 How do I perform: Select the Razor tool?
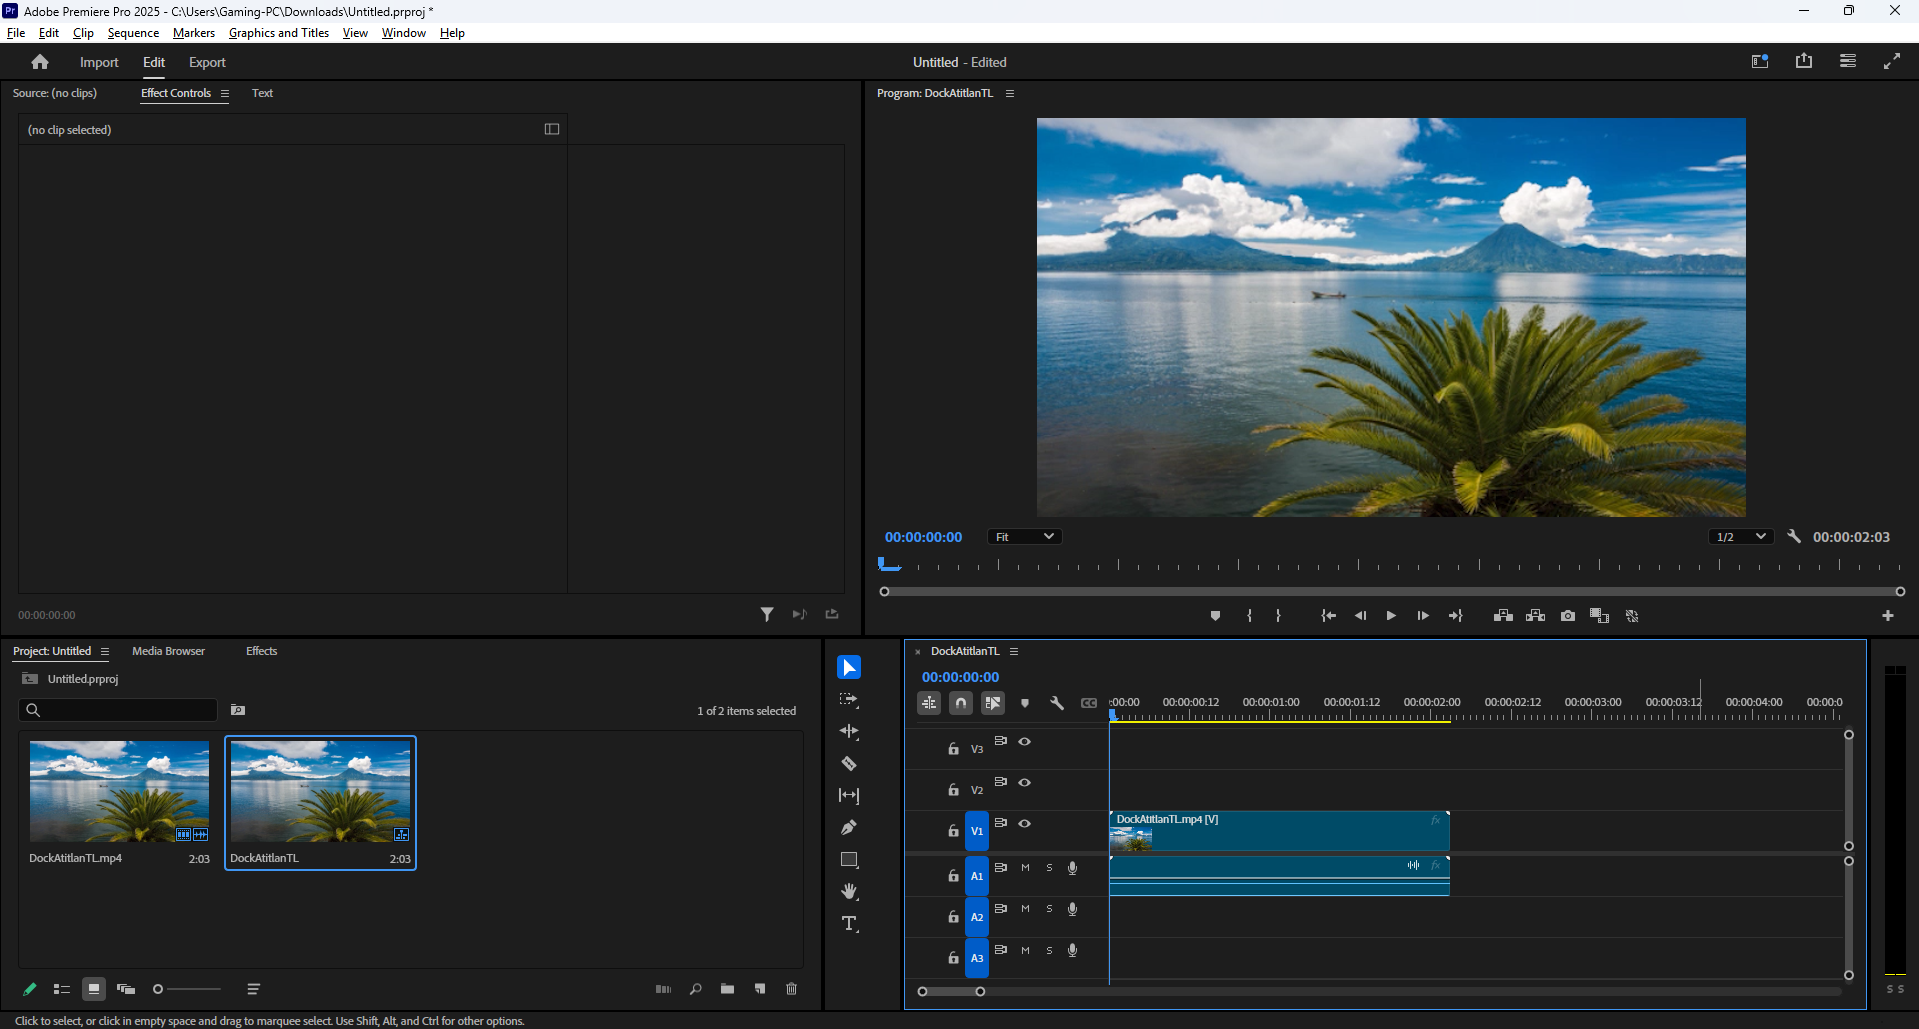pos(849,764)
